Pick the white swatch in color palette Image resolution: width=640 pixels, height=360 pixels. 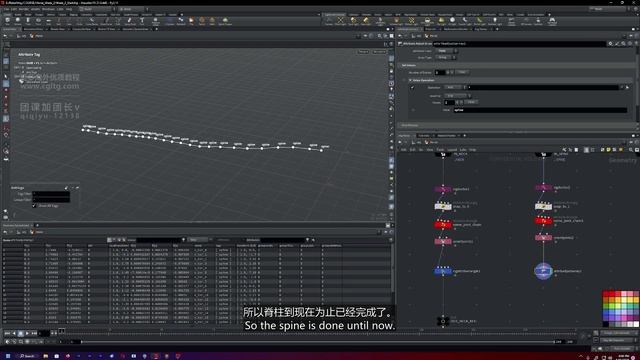point(636,324)
